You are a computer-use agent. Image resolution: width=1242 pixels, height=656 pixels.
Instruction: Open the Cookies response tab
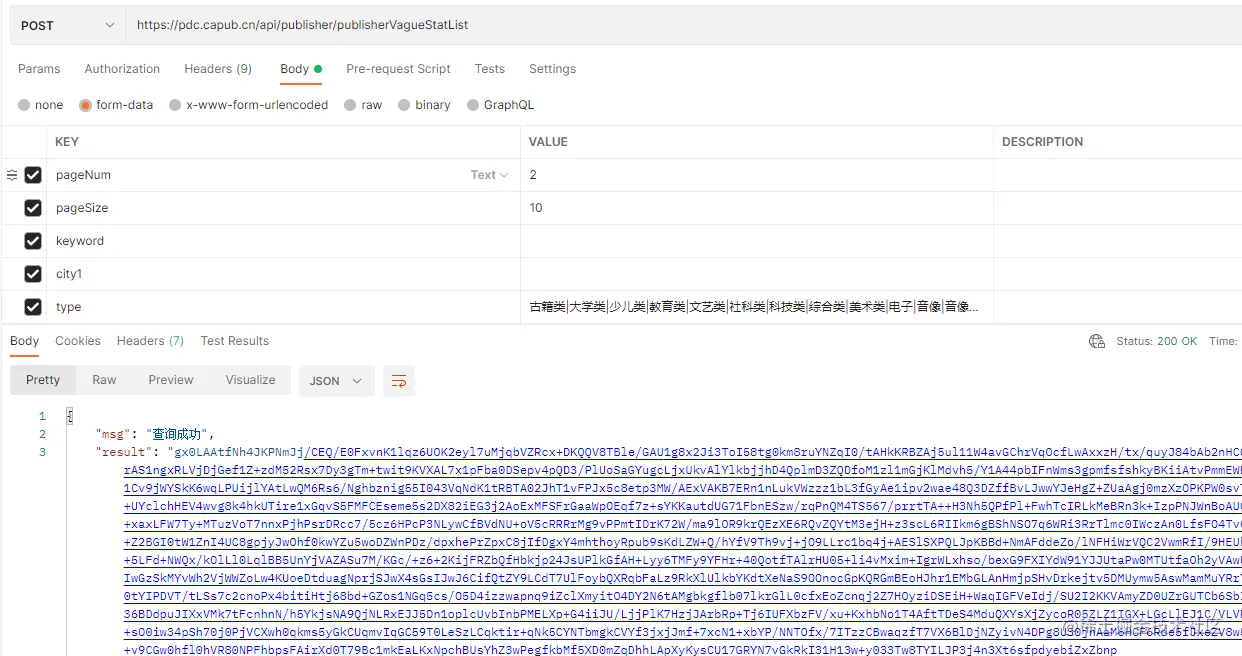(x=77, y=340)
